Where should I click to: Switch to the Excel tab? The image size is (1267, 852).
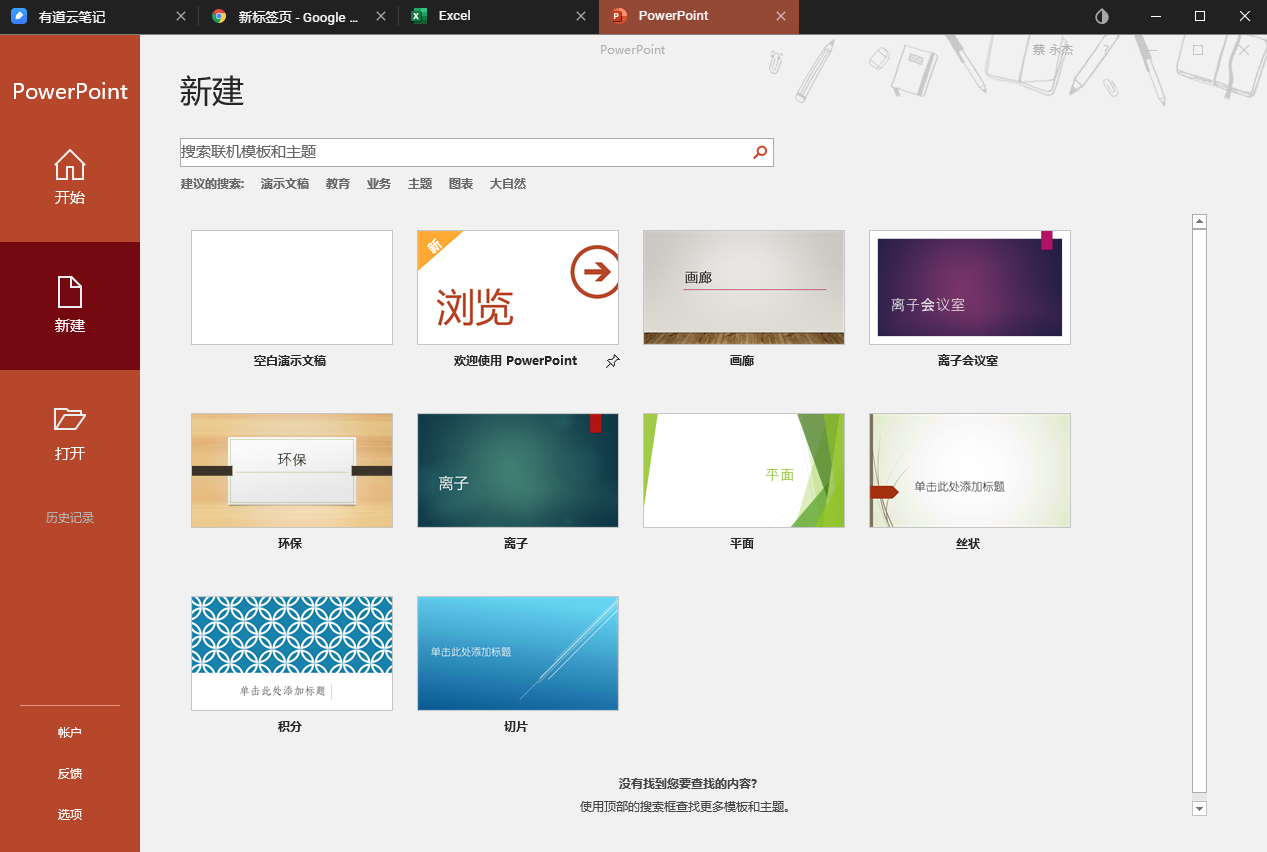[x=498, y=17]
